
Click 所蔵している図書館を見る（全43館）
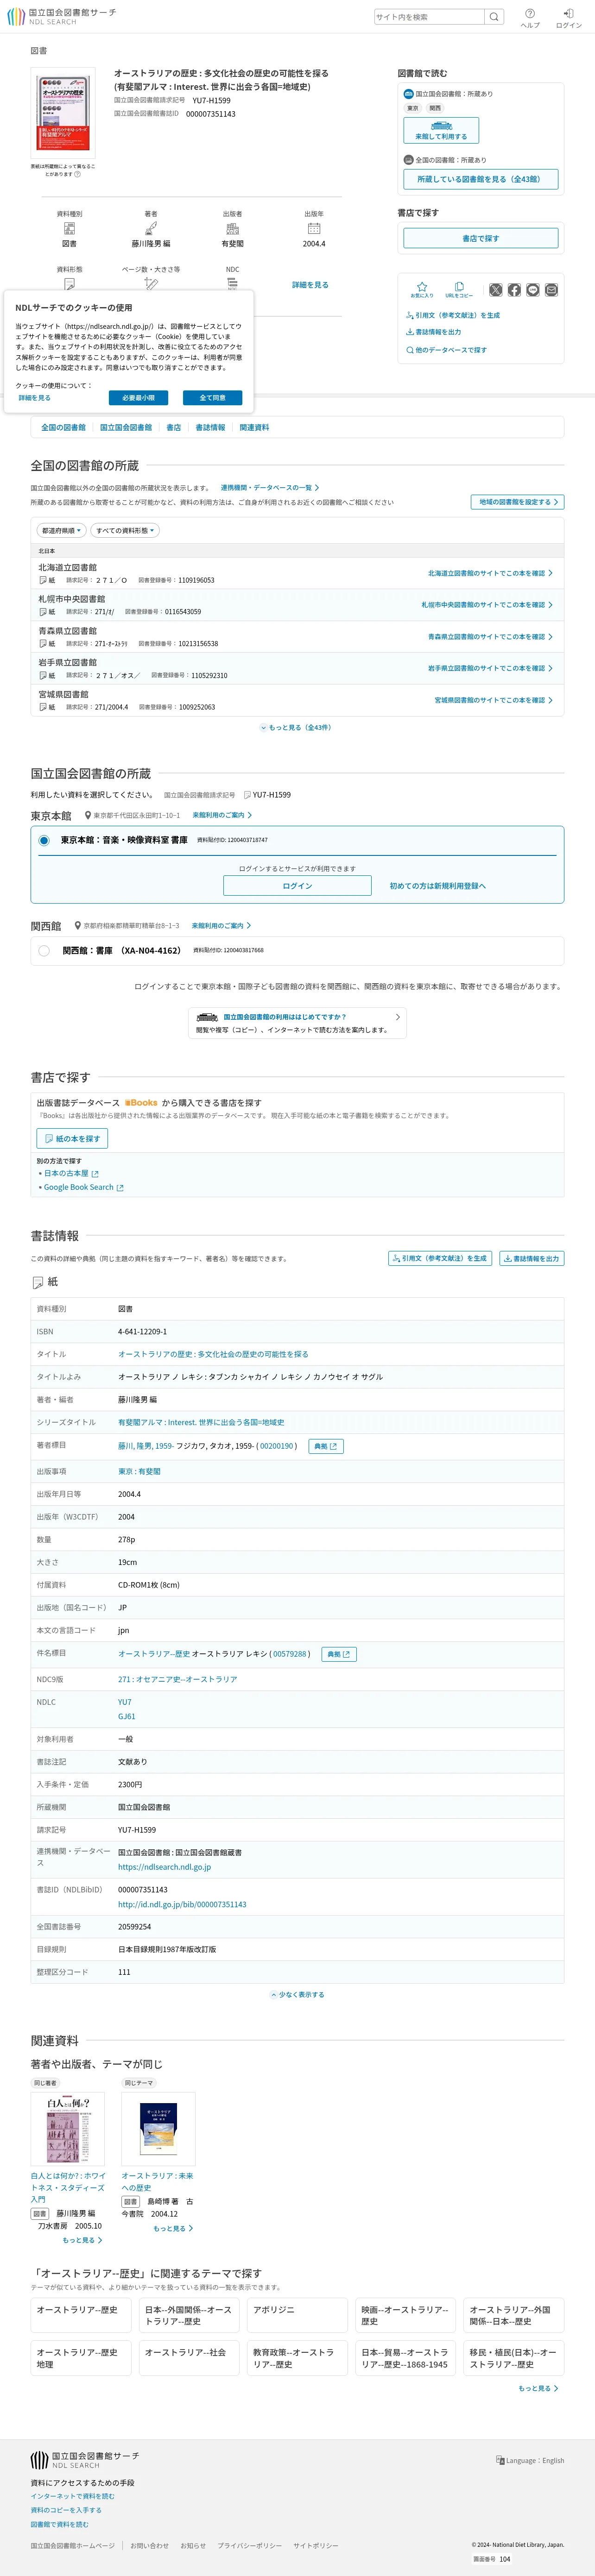pos(480,179)
